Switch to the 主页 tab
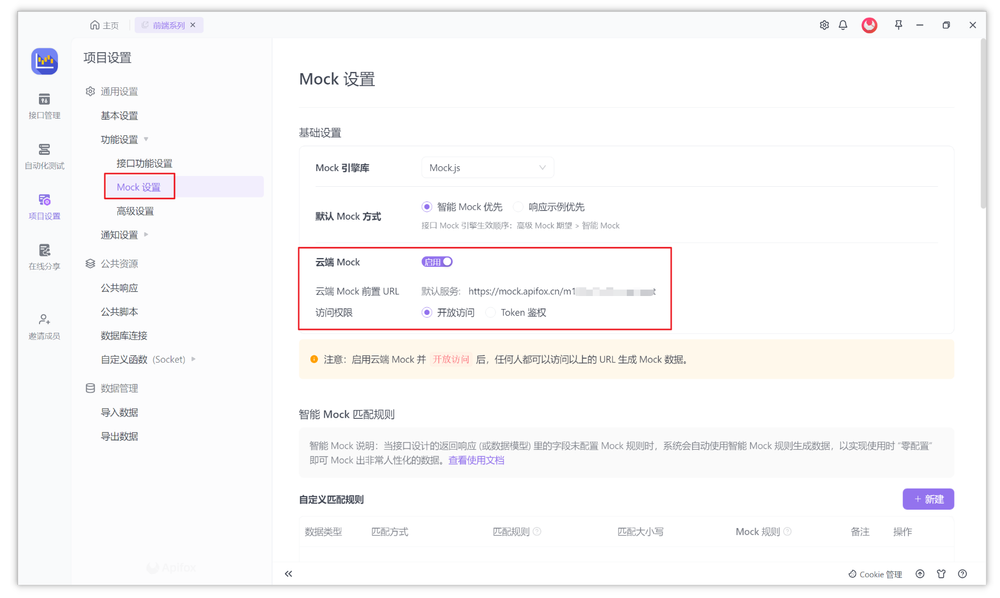 [x=105, y=24]
